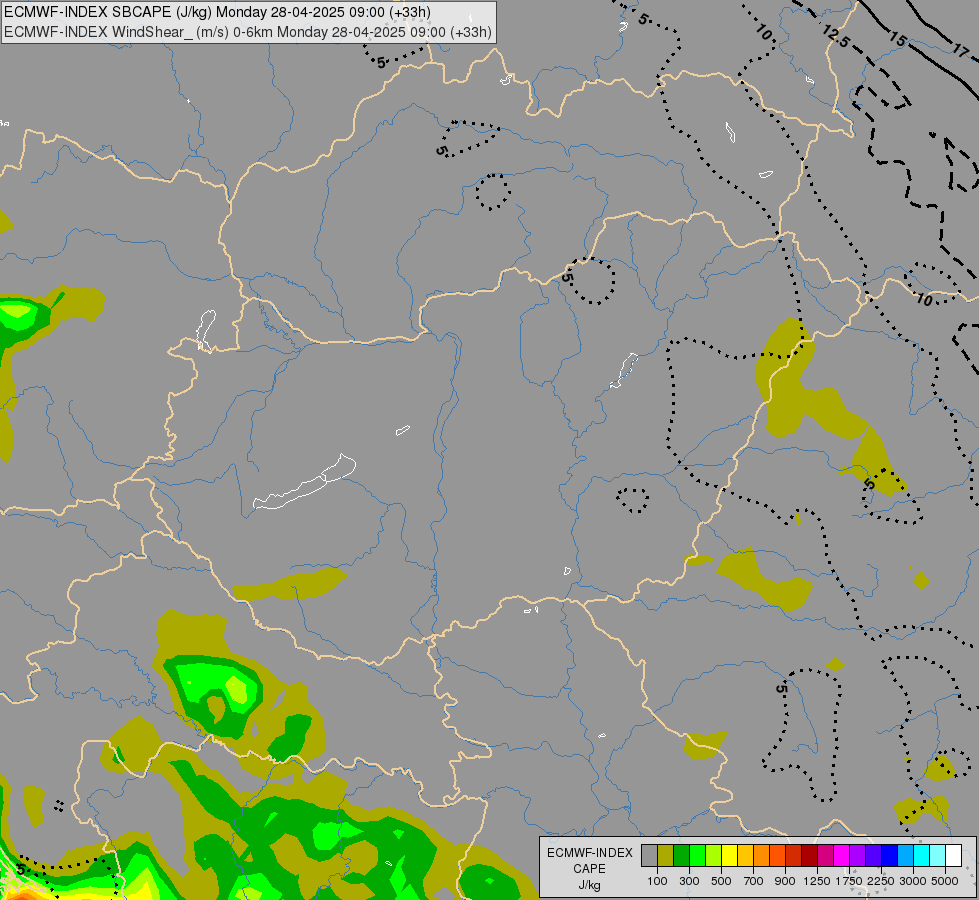
Task: Select the dark green legend swatch before 300
Action: pyautogui.click(x=681, y=855)
